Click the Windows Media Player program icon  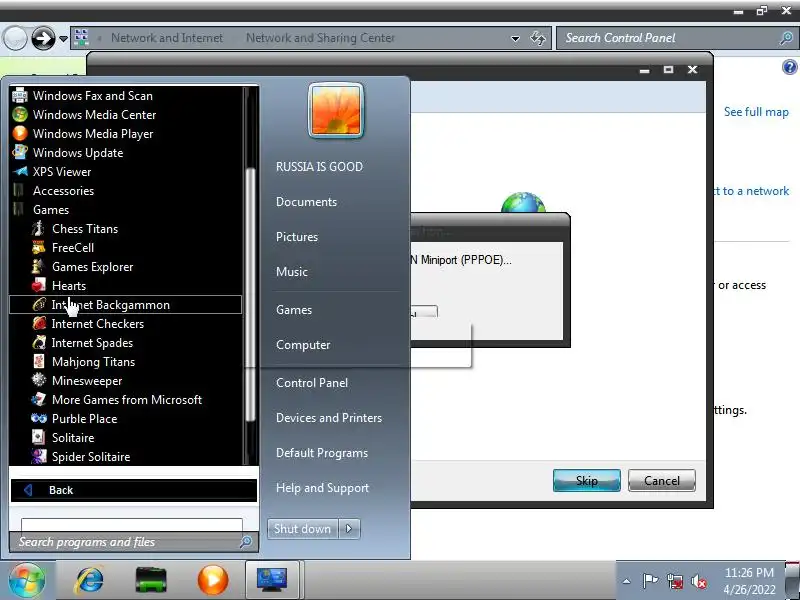(19, 133)
